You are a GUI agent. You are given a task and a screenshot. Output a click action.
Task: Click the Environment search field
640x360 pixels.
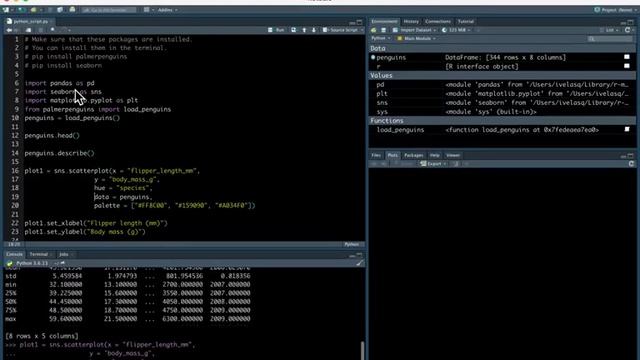point(609,38)
